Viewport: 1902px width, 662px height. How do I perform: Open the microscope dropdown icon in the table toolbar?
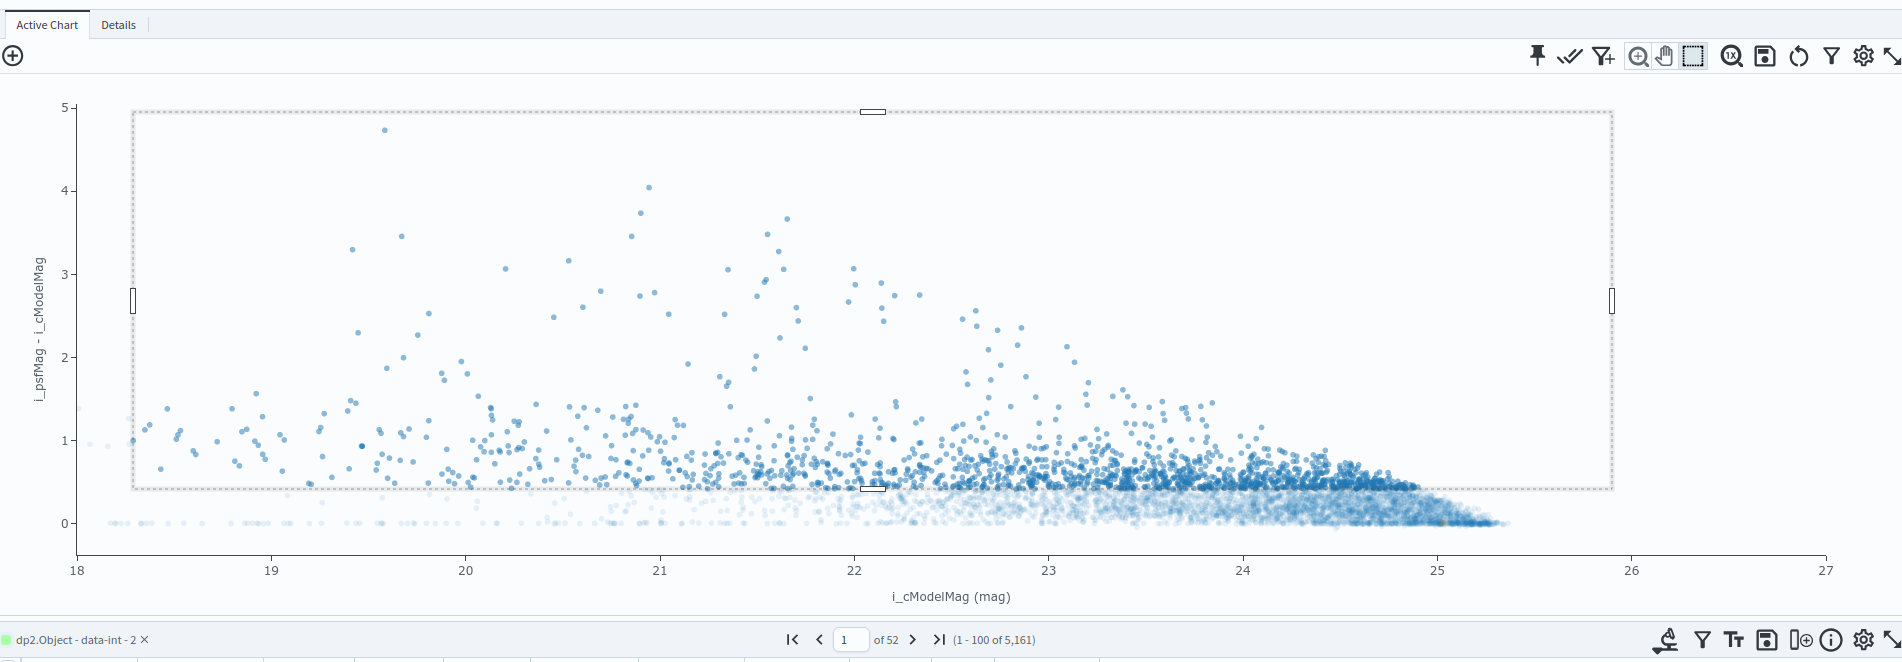pos(1666,640)
